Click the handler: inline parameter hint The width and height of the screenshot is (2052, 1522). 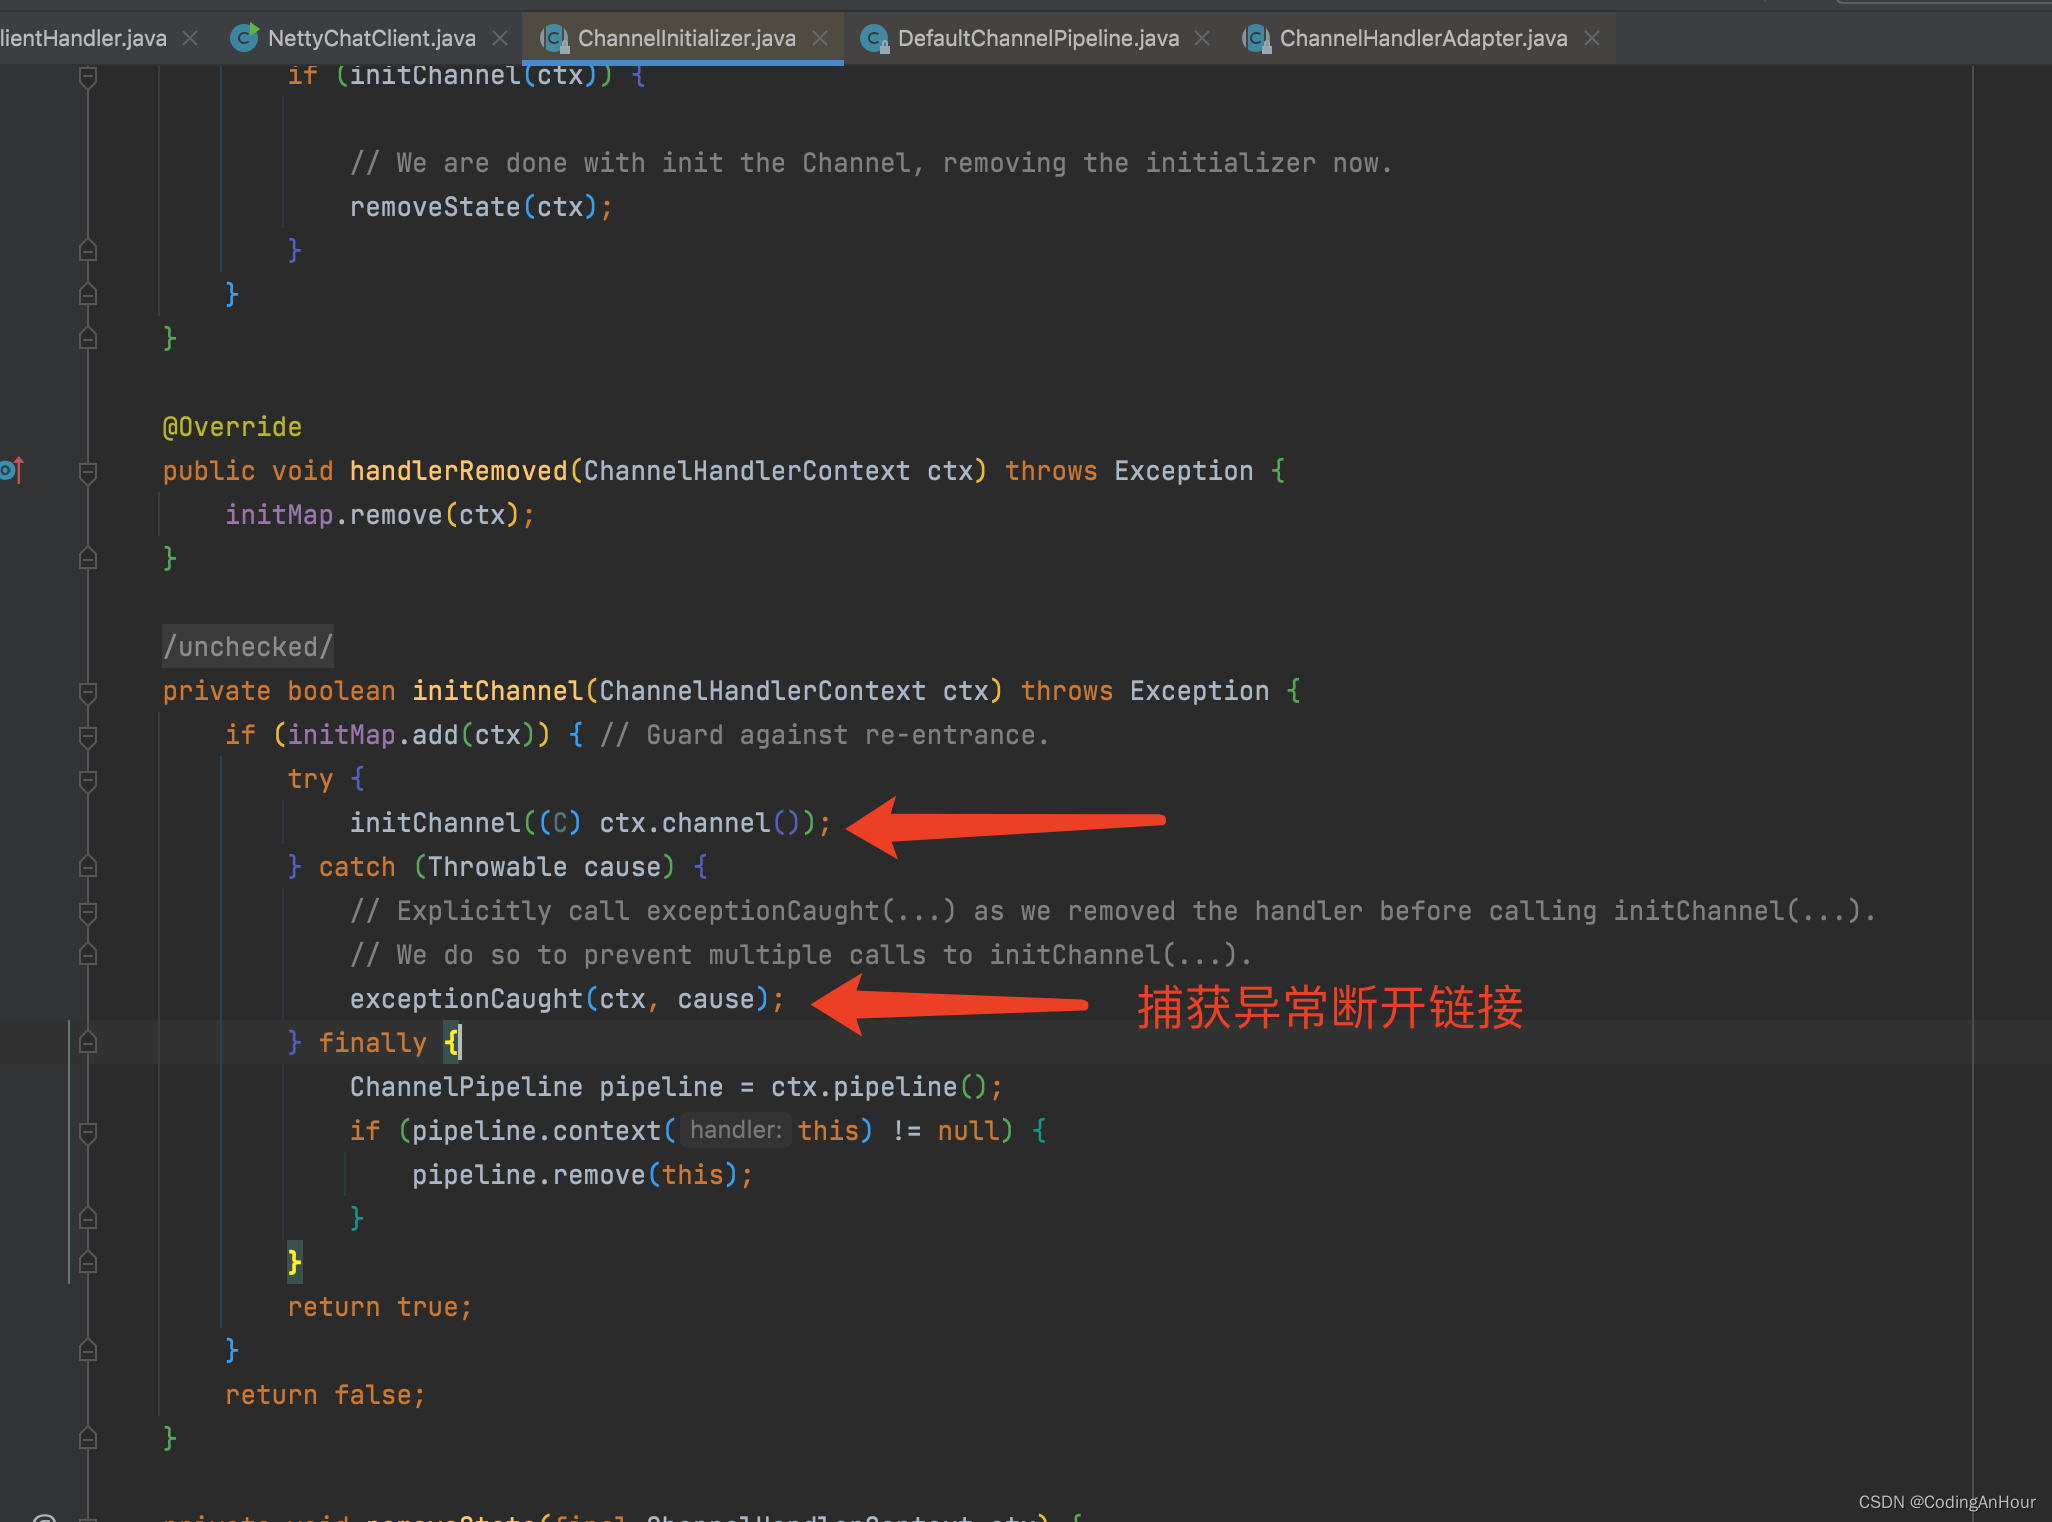736,1130
